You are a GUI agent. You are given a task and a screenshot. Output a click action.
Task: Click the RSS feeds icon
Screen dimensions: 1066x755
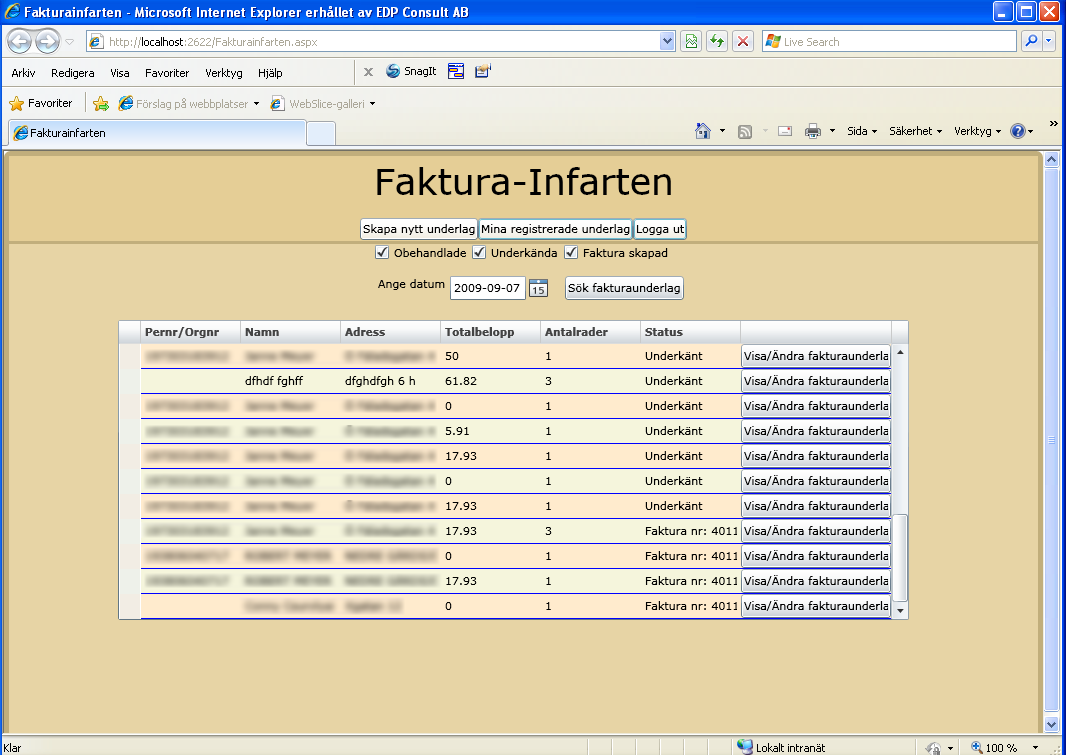click(x=745, y=132)
